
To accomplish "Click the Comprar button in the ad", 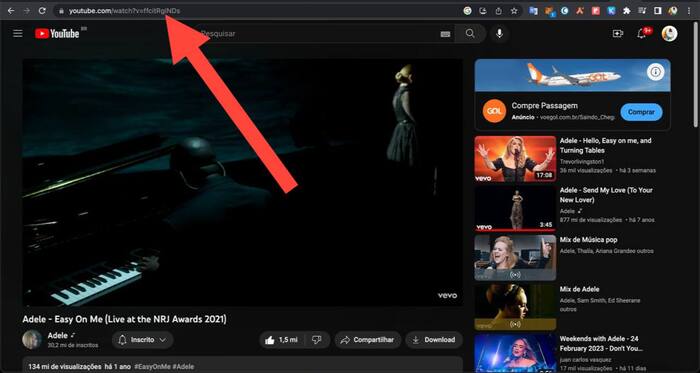I will [x=641, y=112].
